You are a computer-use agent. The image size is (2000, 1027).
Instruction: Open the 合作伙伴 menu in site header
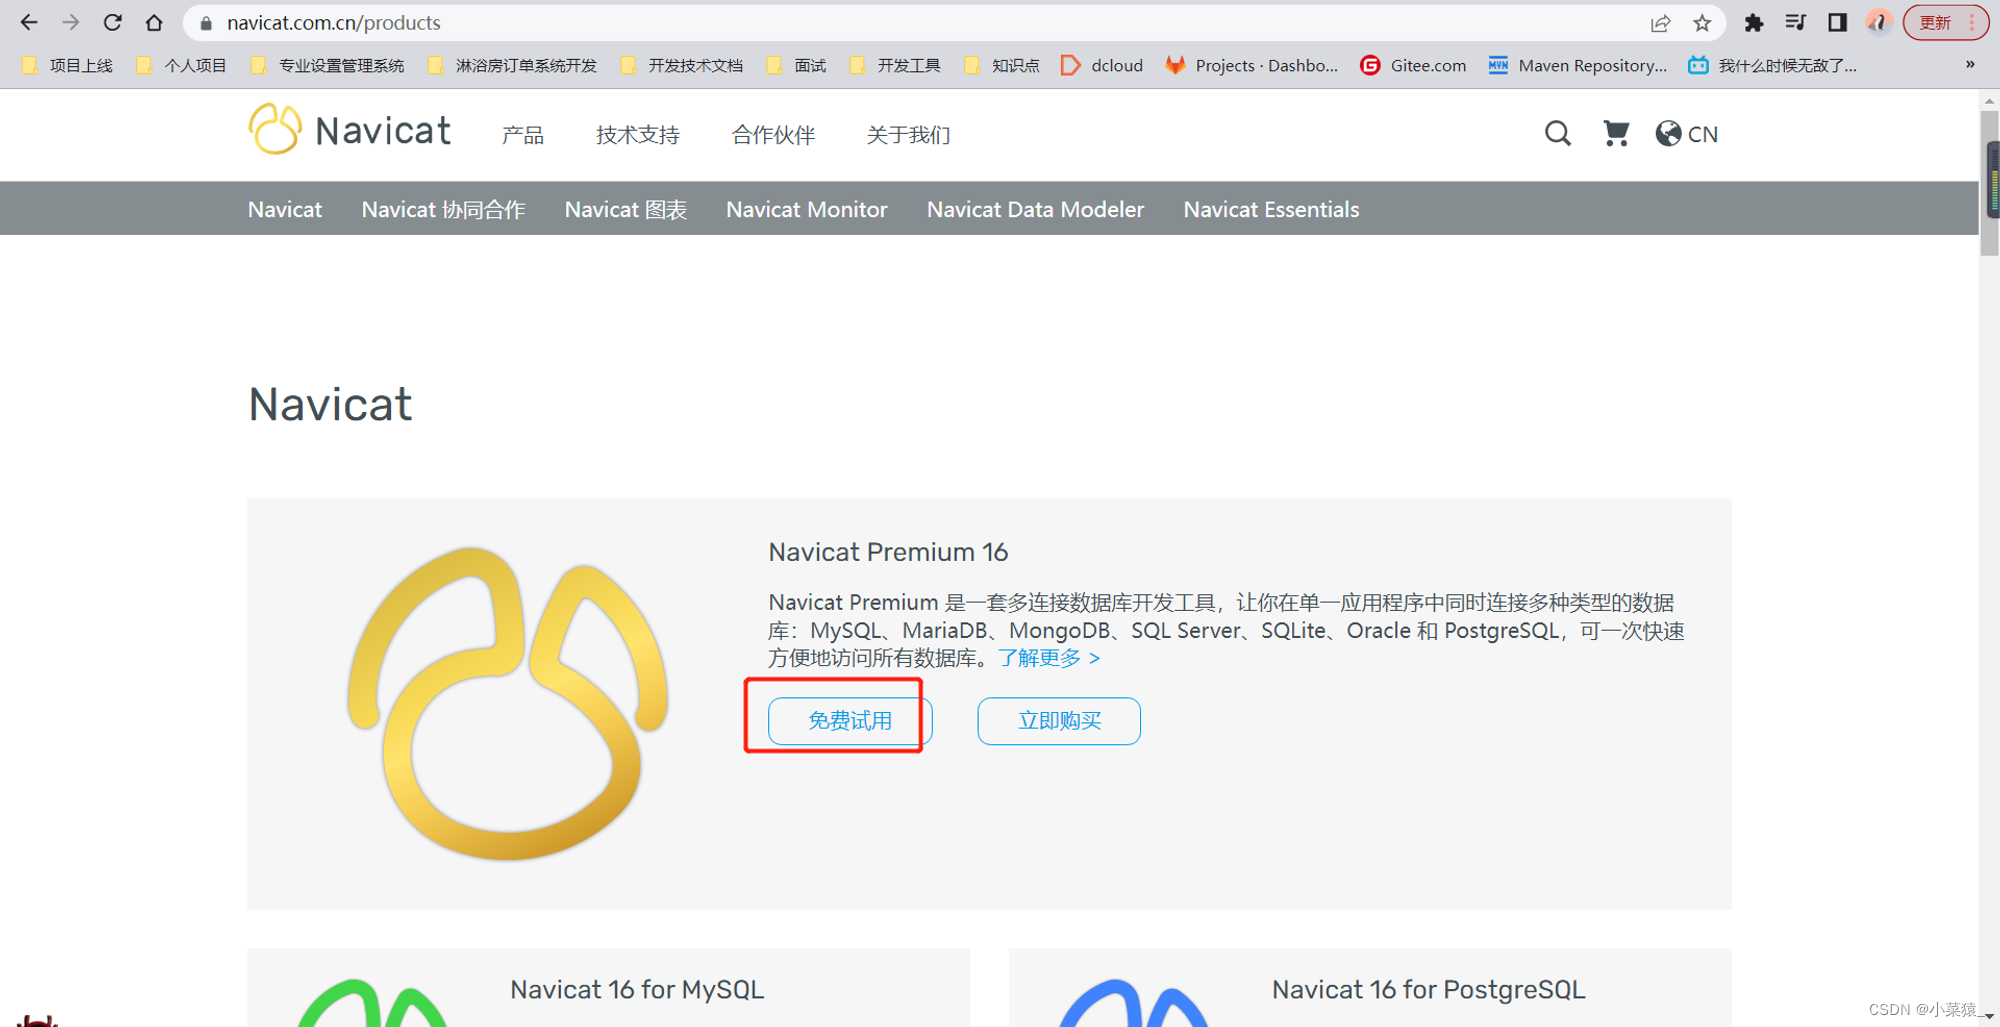(x=773, y=134)
